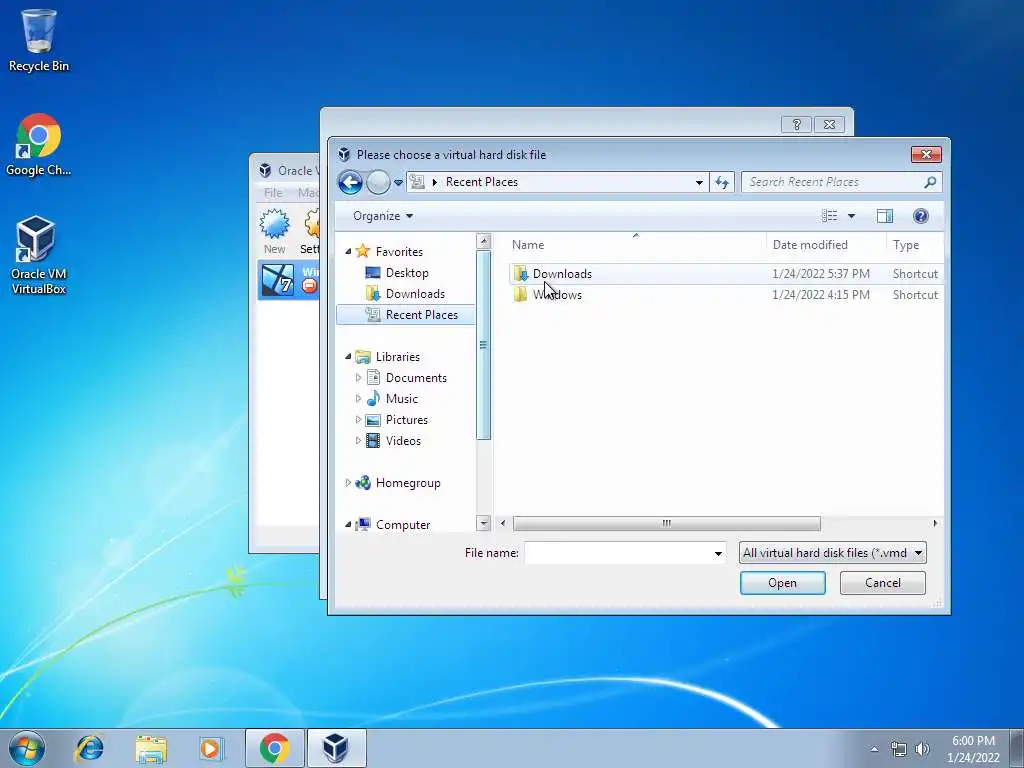The image size is (1024, 768).
Task: Click the horizontal scrollbar thumb in file list
Action: pos(667,523)
